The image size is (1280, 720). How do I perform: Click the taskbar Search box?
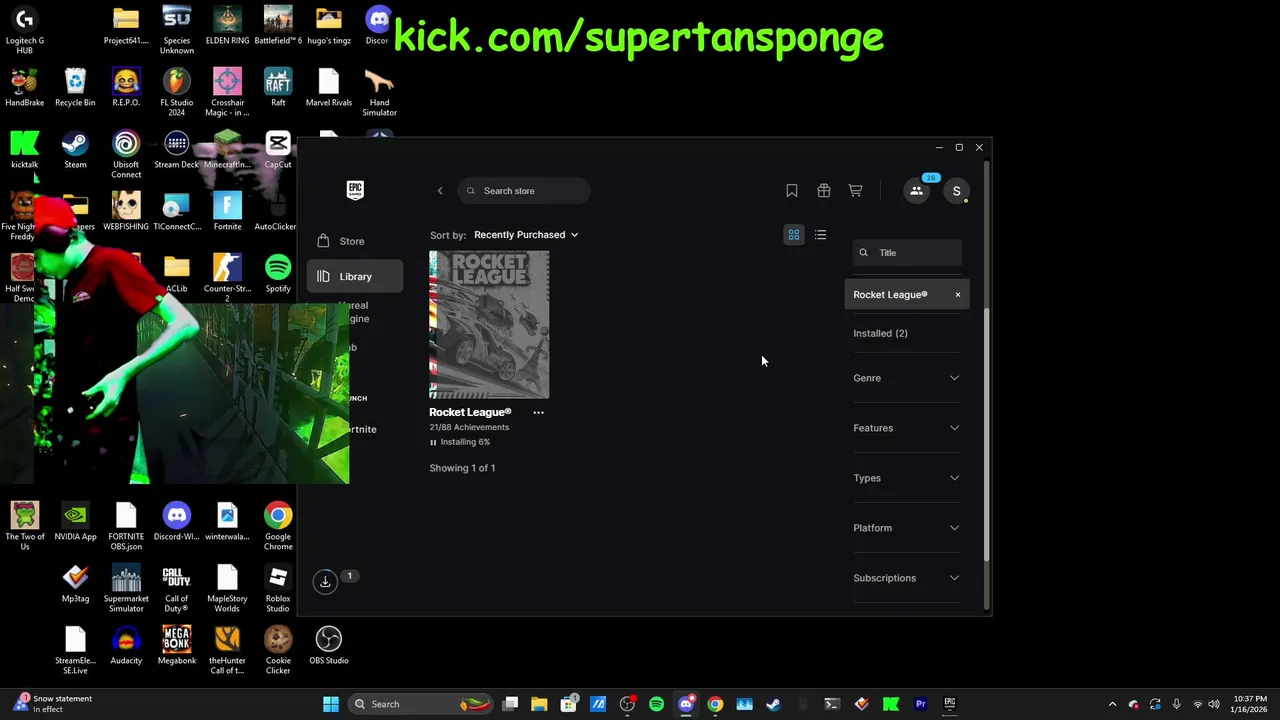[x=420, y=704]
